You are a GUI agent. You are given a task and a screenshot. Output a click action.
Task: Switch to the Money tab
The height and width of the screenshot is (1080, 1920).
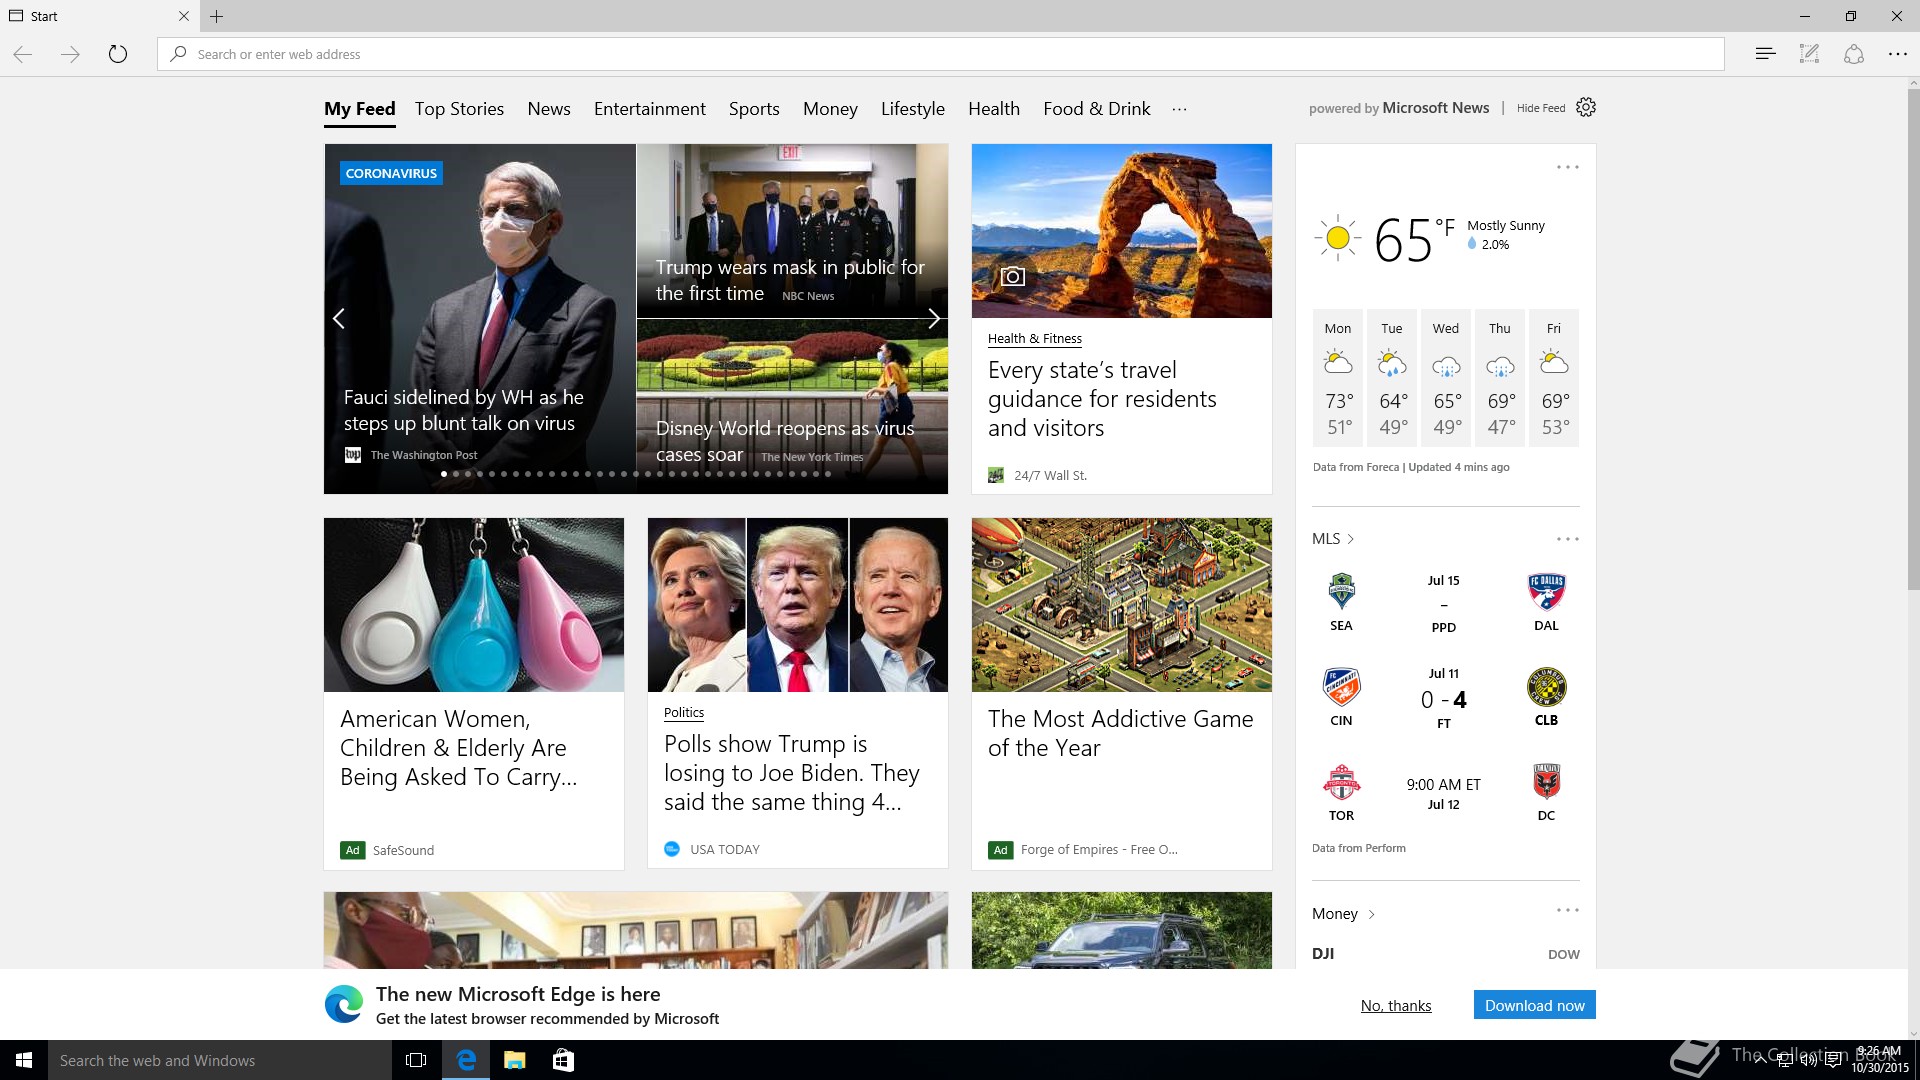[830, 109]
